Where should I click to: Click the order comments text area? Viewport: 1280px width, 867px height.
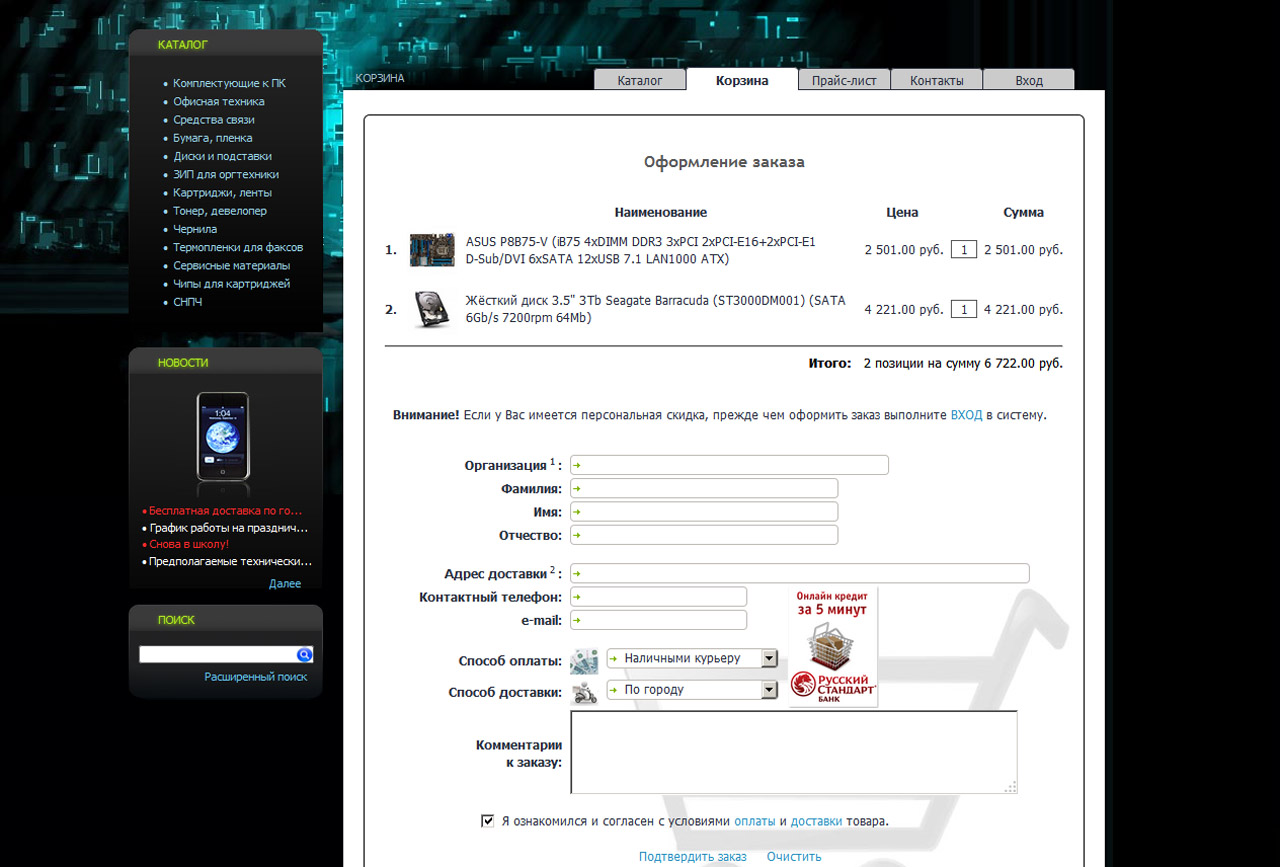(794, 752)
